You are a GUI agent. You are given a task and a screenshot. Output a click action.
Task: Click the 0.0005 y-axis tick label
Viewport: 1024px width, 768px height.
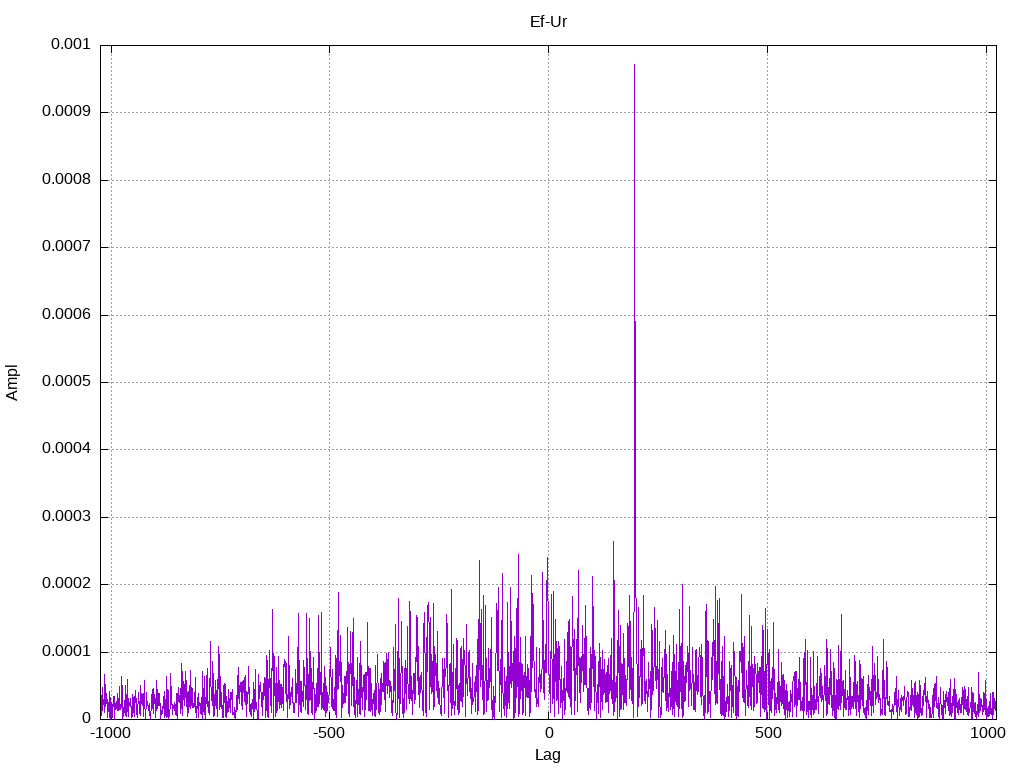coord(66,382)
